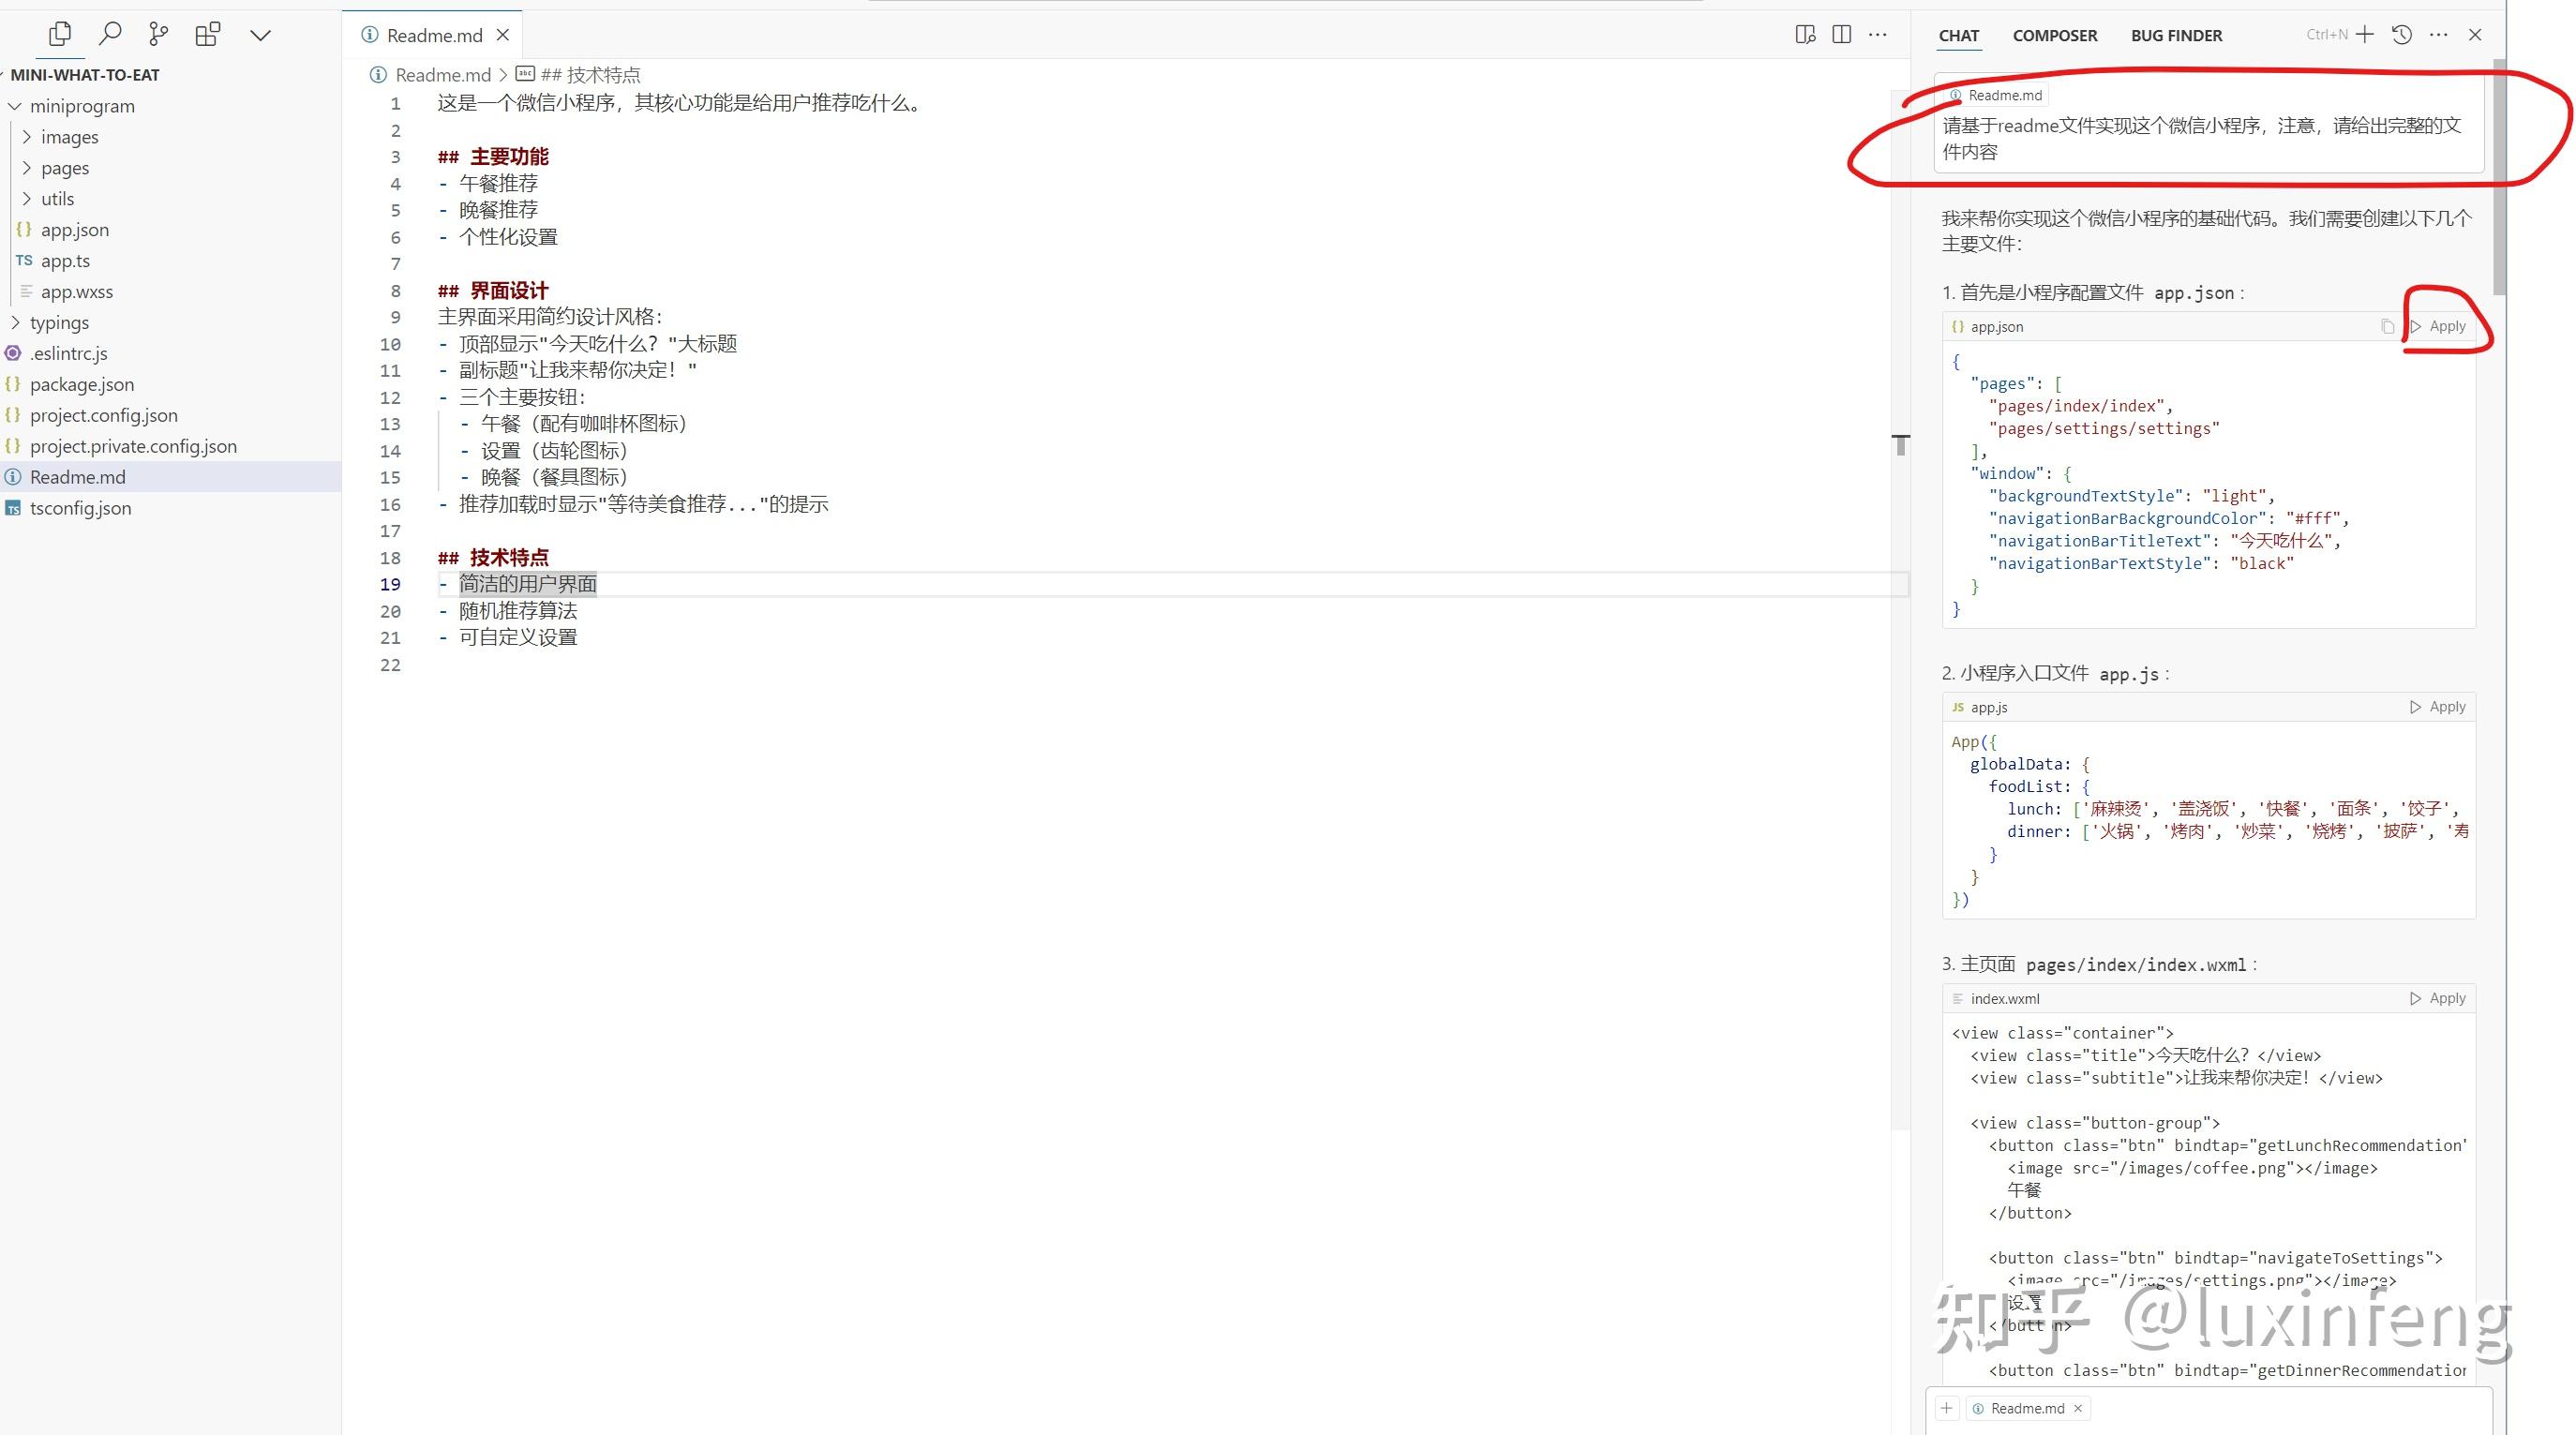Apply the app.json code block
The width and height of the screenshot is (2576, 1435).
coord(2438,327)
